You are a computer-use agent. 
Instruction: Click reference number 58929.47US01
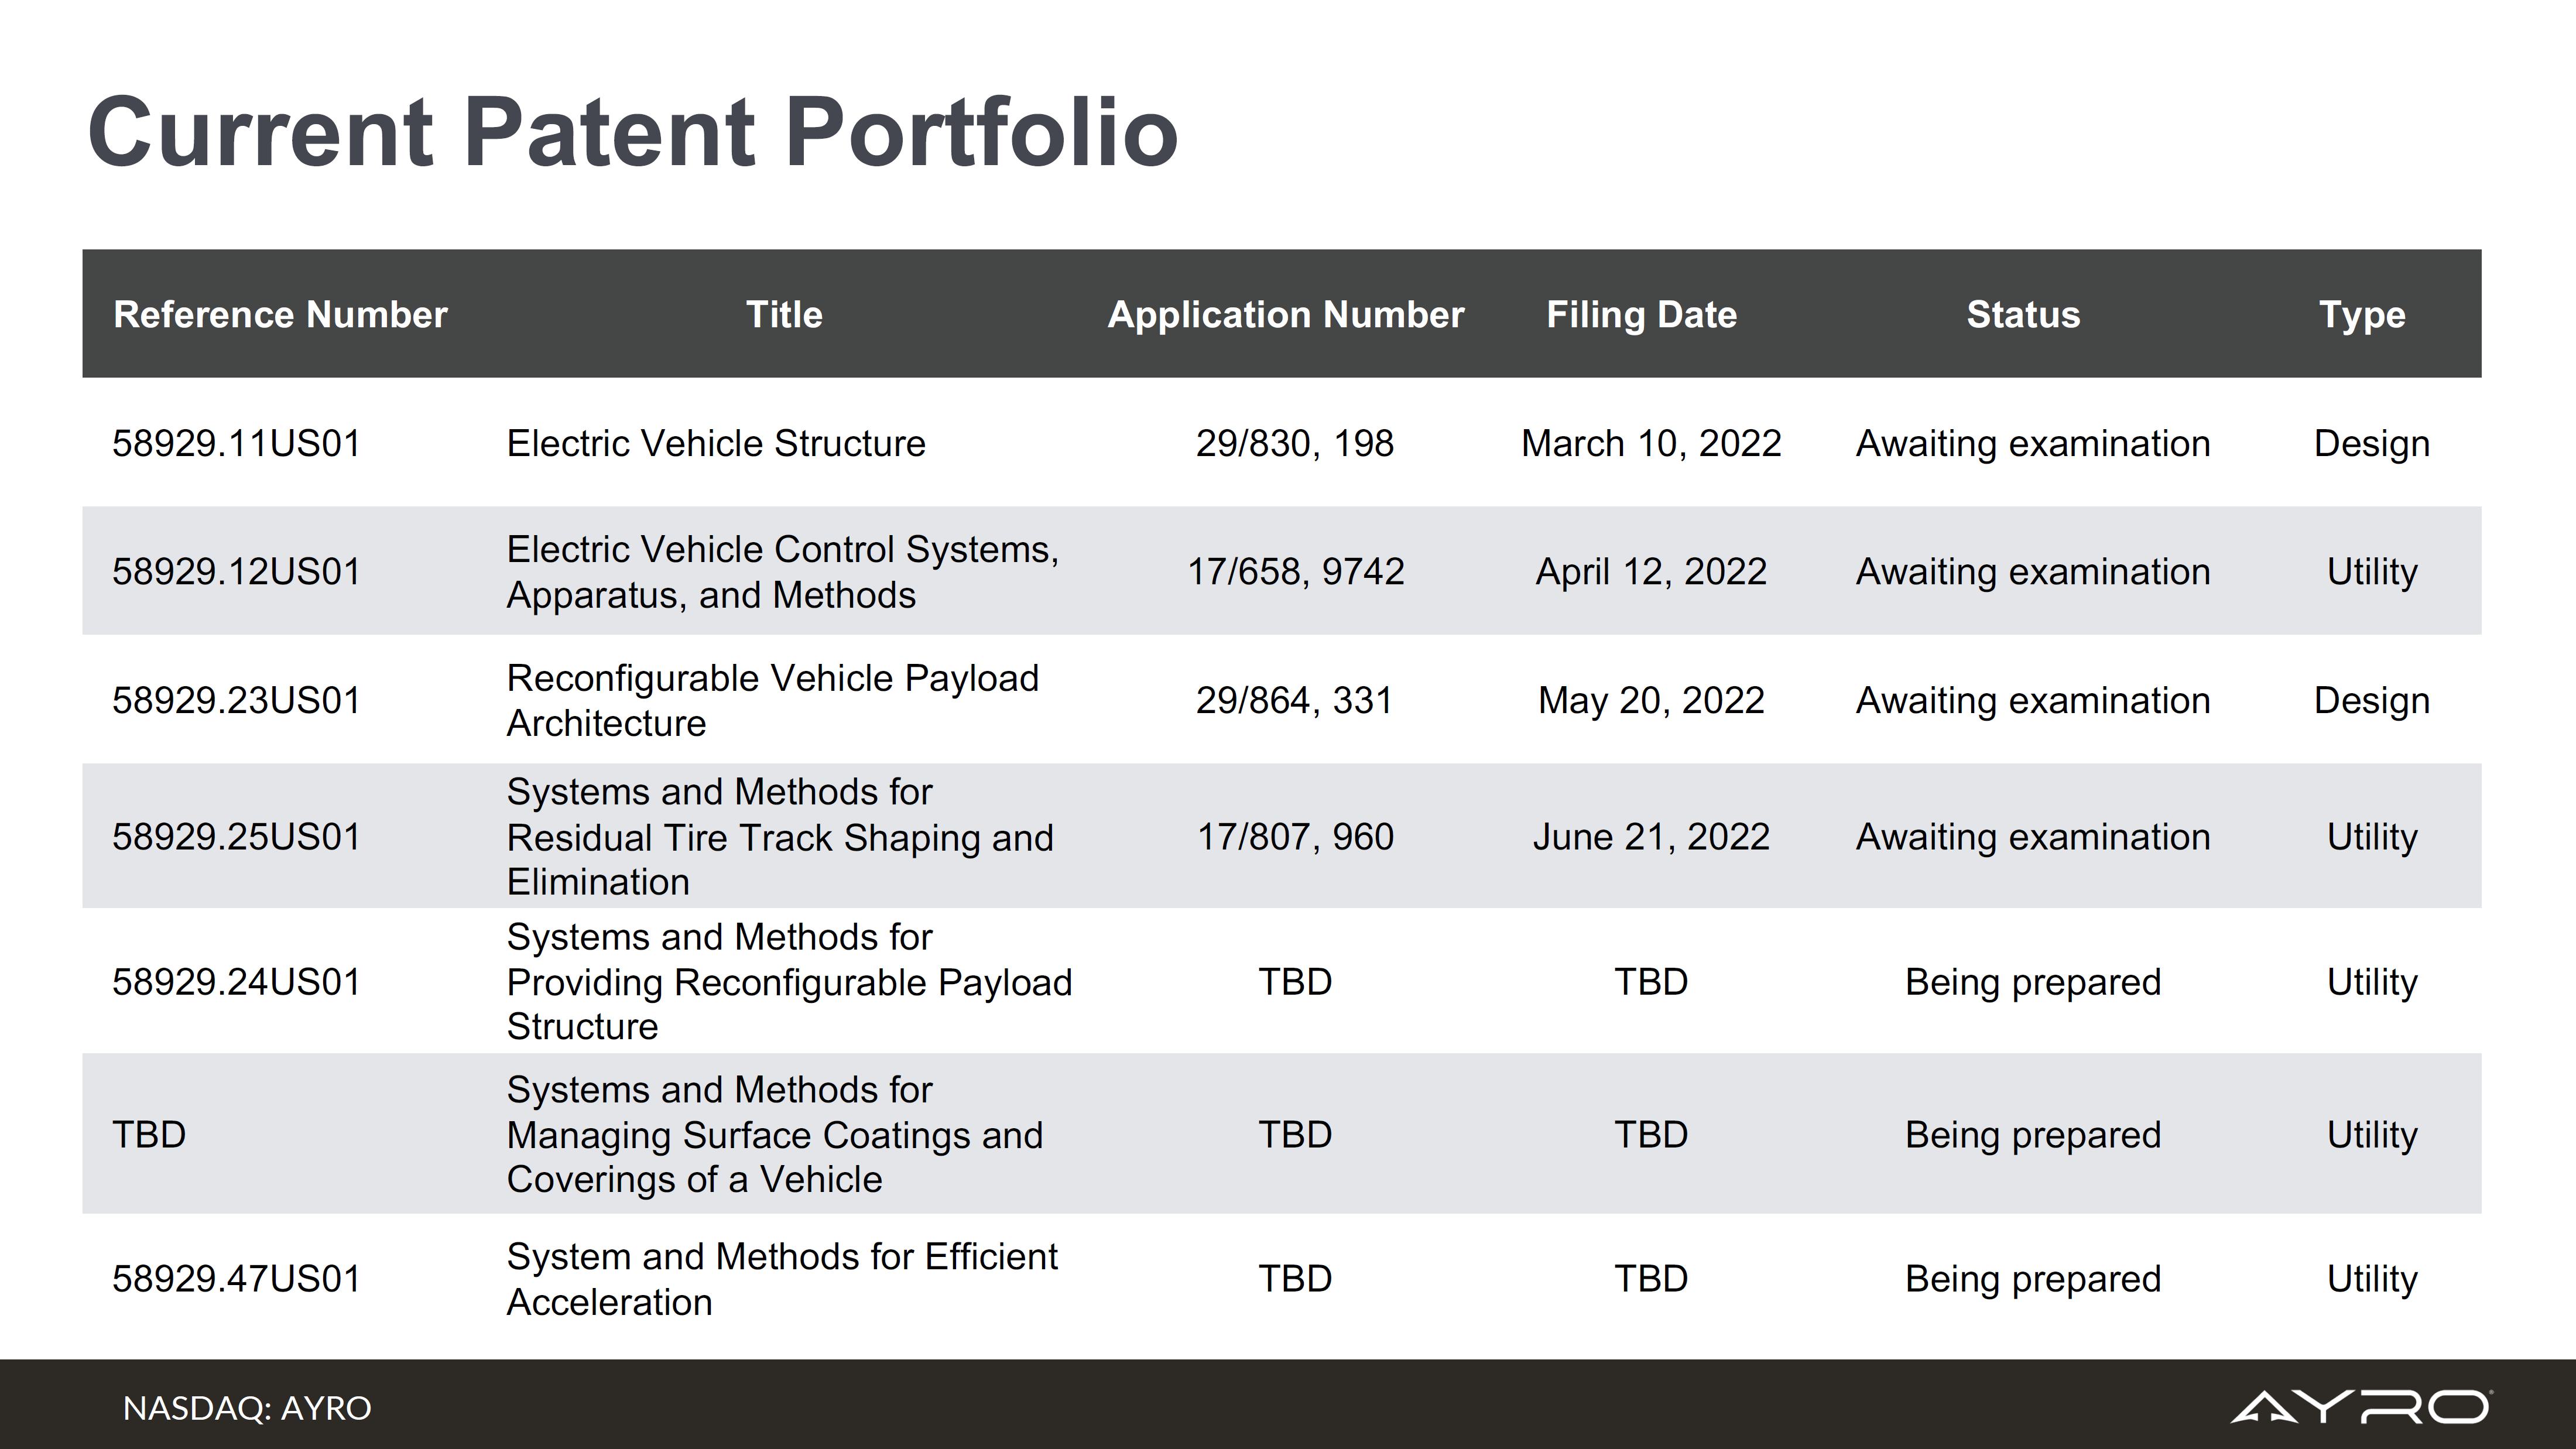[236, 1278]
